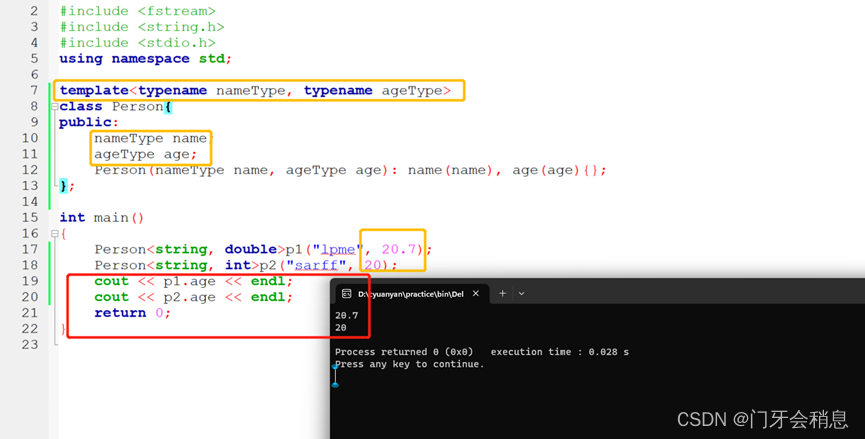
Task: Click the Person constructor definition line
Action: (350, 170)
